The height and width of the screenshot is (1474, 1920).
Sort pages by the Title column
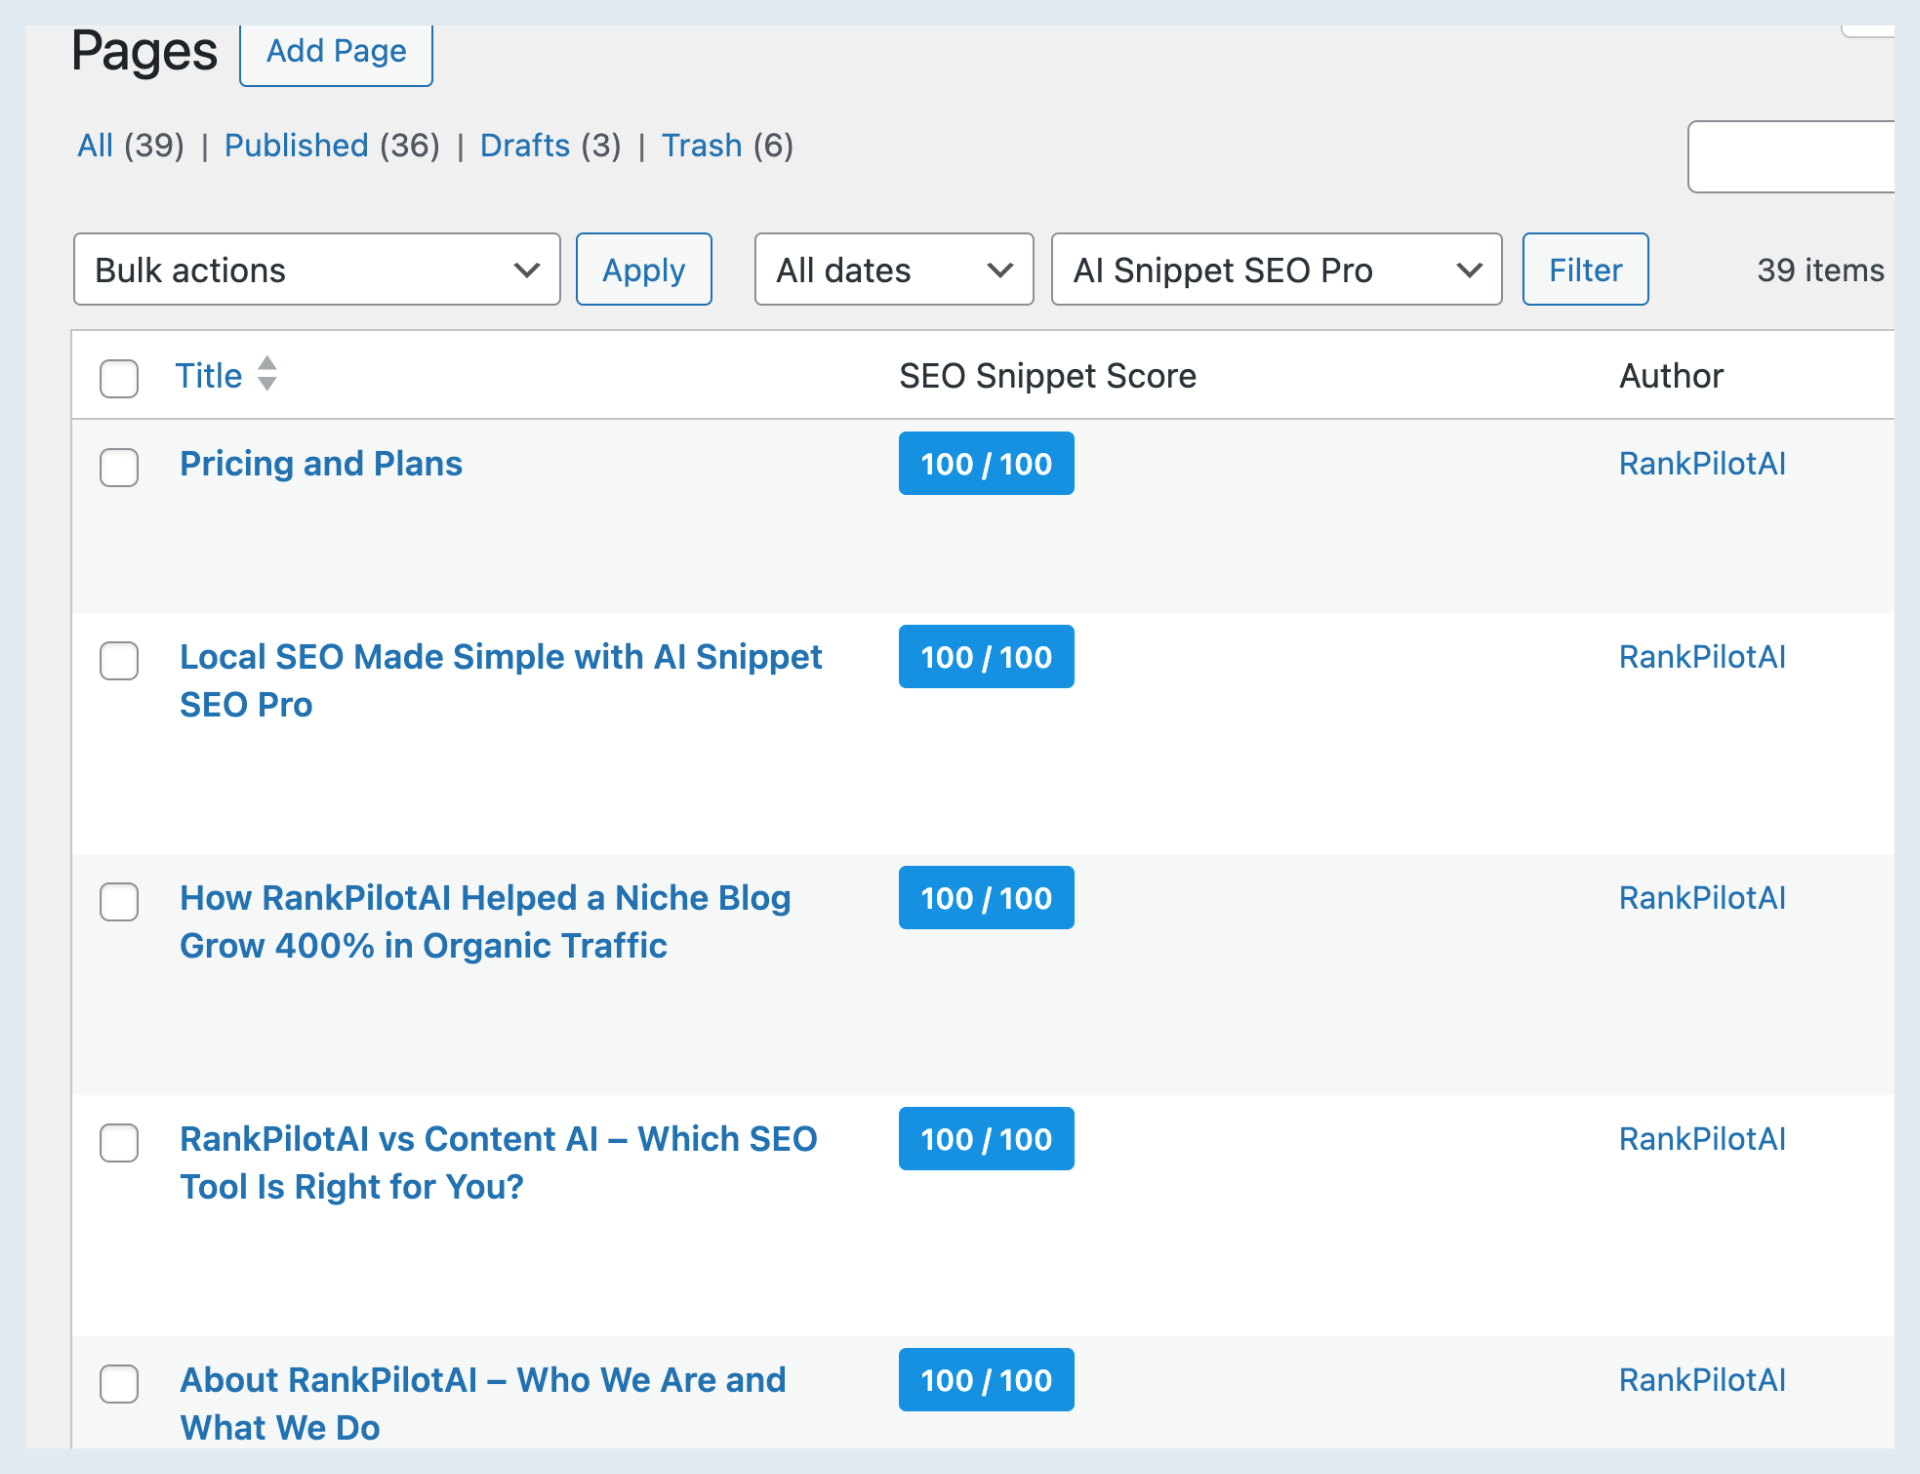[209, 376]
